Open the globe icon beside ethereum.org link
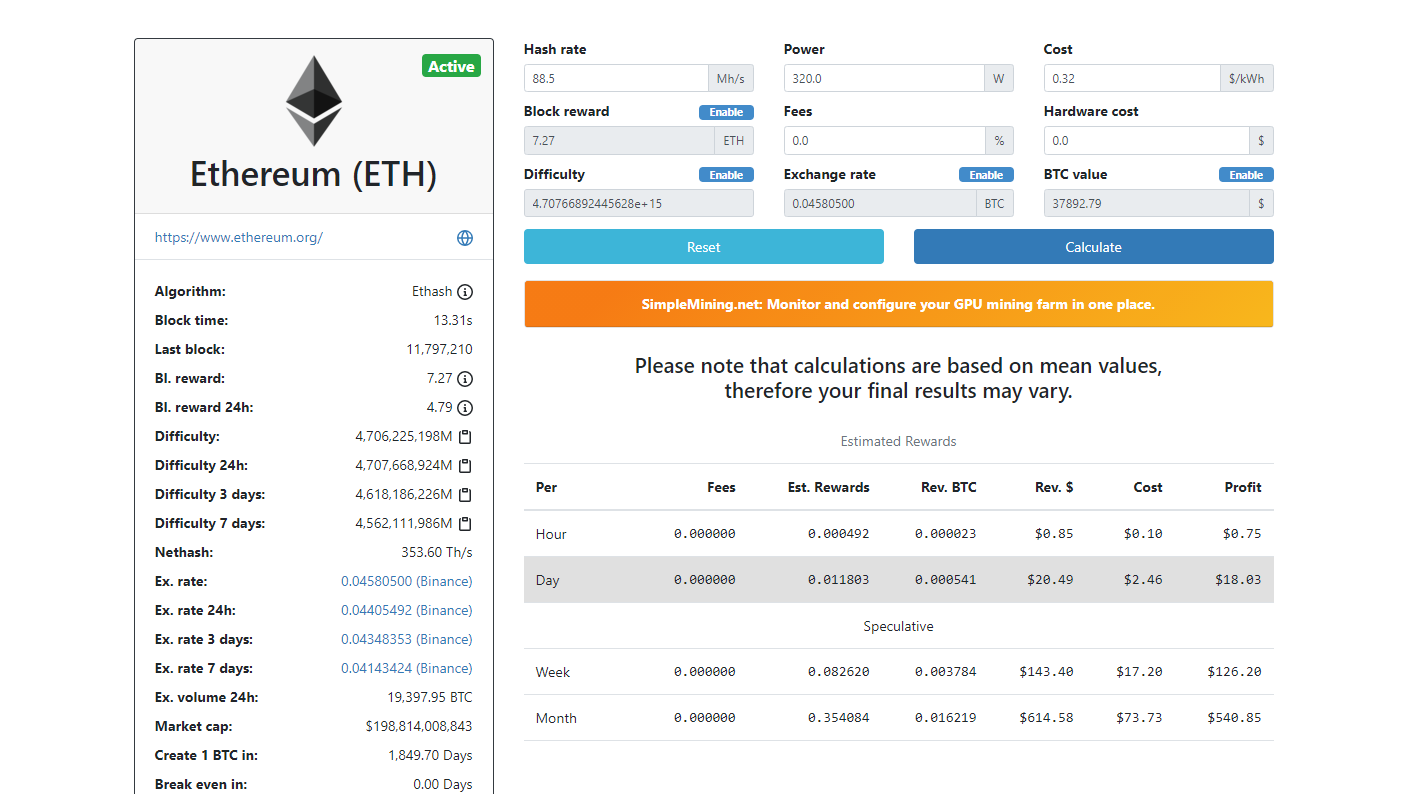 [465, 238]
